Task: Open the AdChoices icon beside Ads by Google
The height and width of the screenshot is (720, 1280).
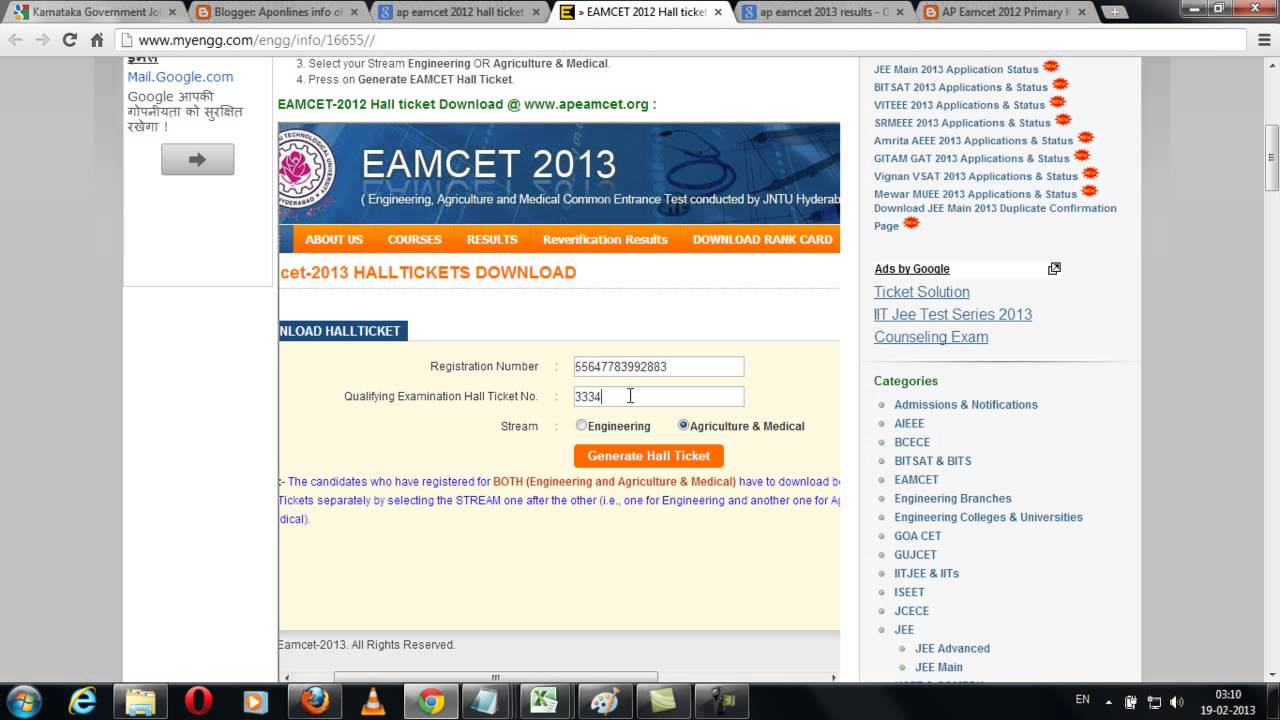Action: (x=1054, y=268)
